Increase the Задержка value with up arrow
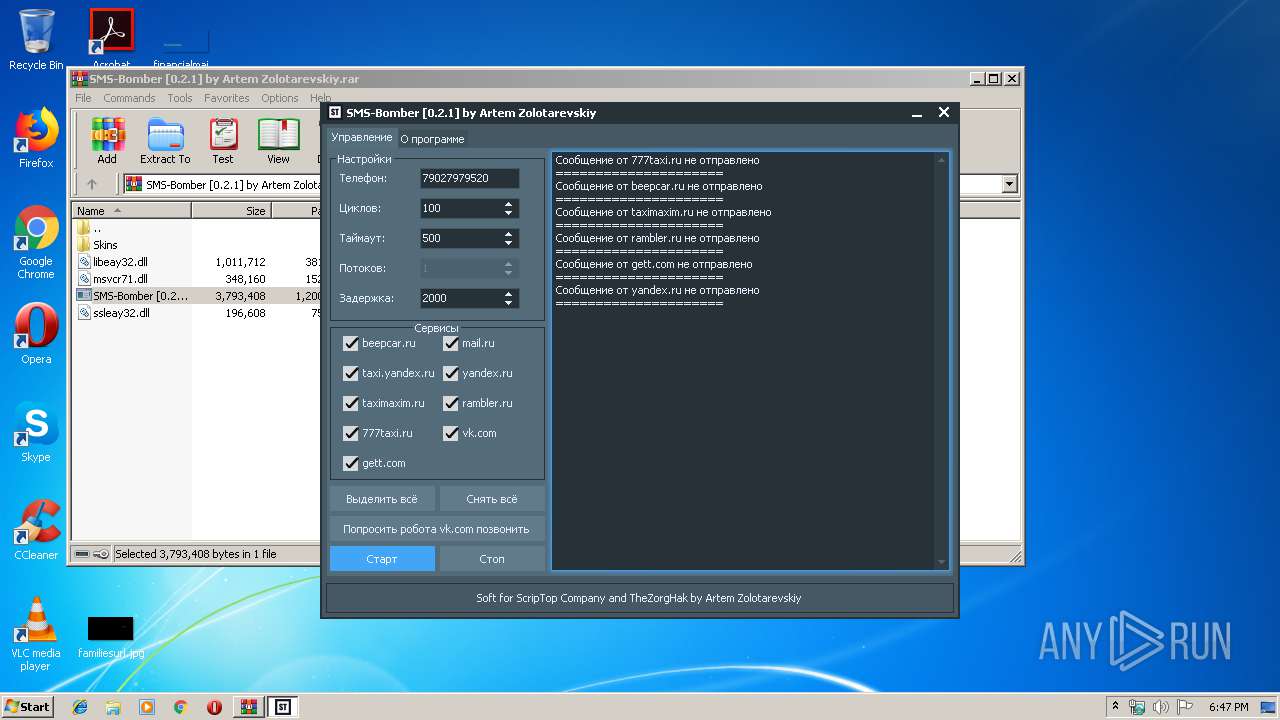 click(x=508, y=294)
